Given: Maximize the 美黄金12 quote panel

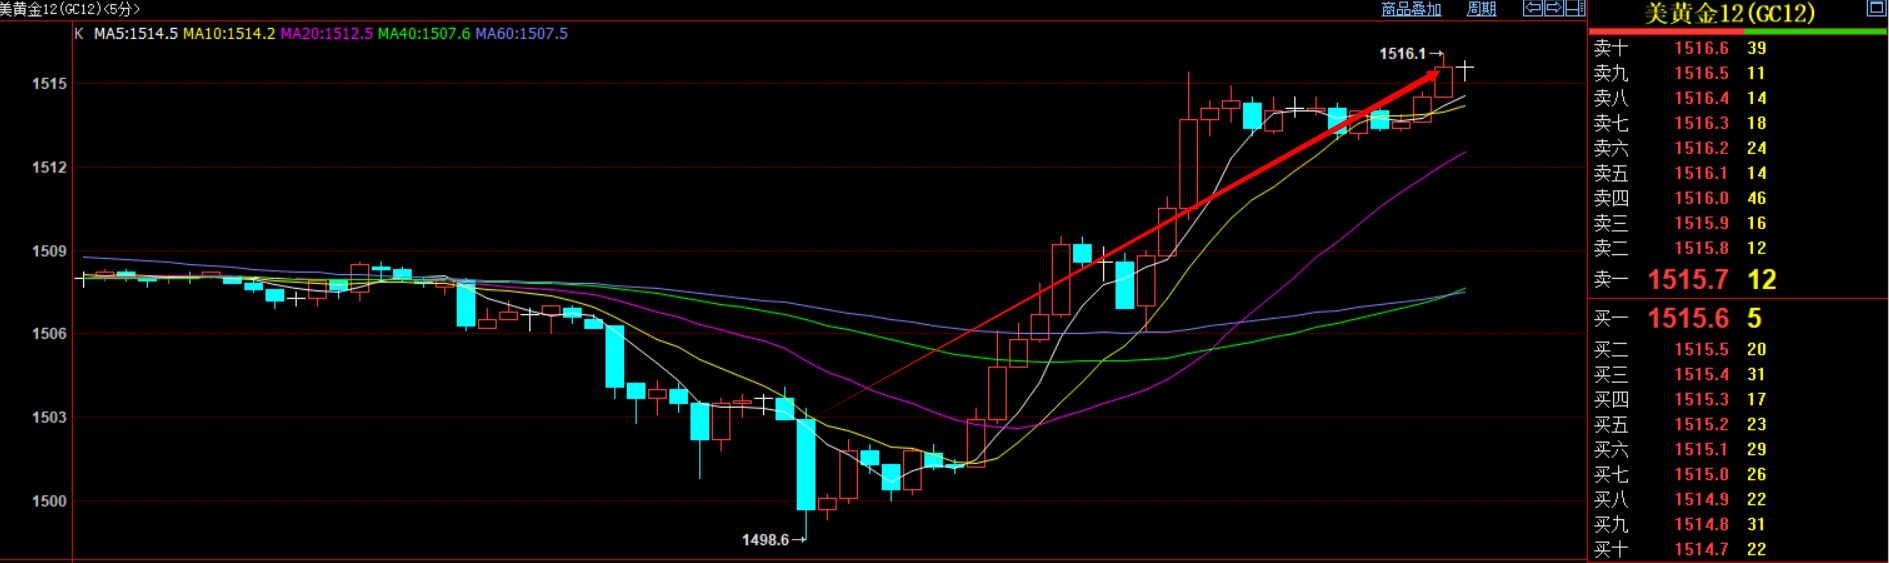Looking at the screenshot, I should pyautogui.click(x=1877, y=8).
